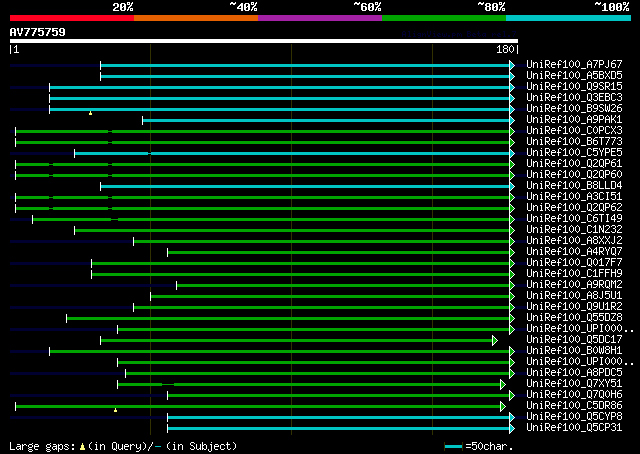Click the UniRef100_Q9U1R2 subject name
This screenshot has width=640, height=454.
point(574,307)
